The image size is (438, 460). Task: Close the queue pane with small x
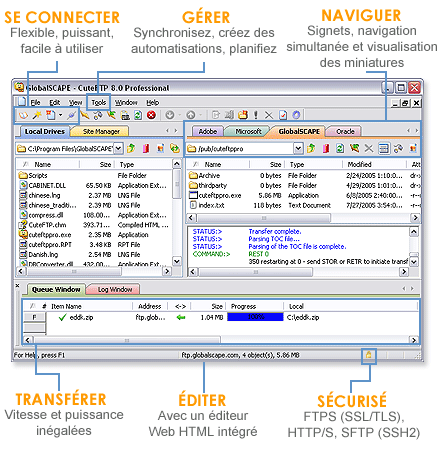18,286
